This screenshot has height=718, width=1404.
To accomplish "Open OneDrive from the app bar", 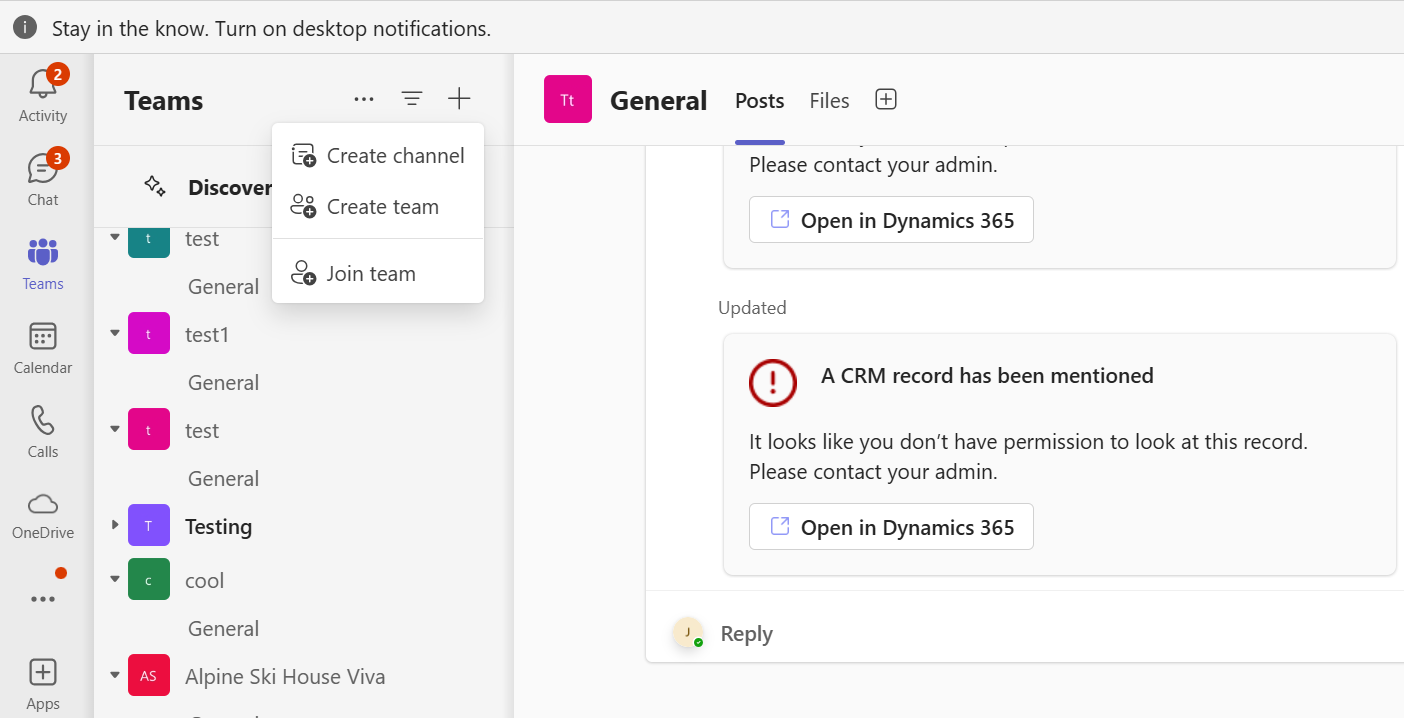I will click(43, 503).
